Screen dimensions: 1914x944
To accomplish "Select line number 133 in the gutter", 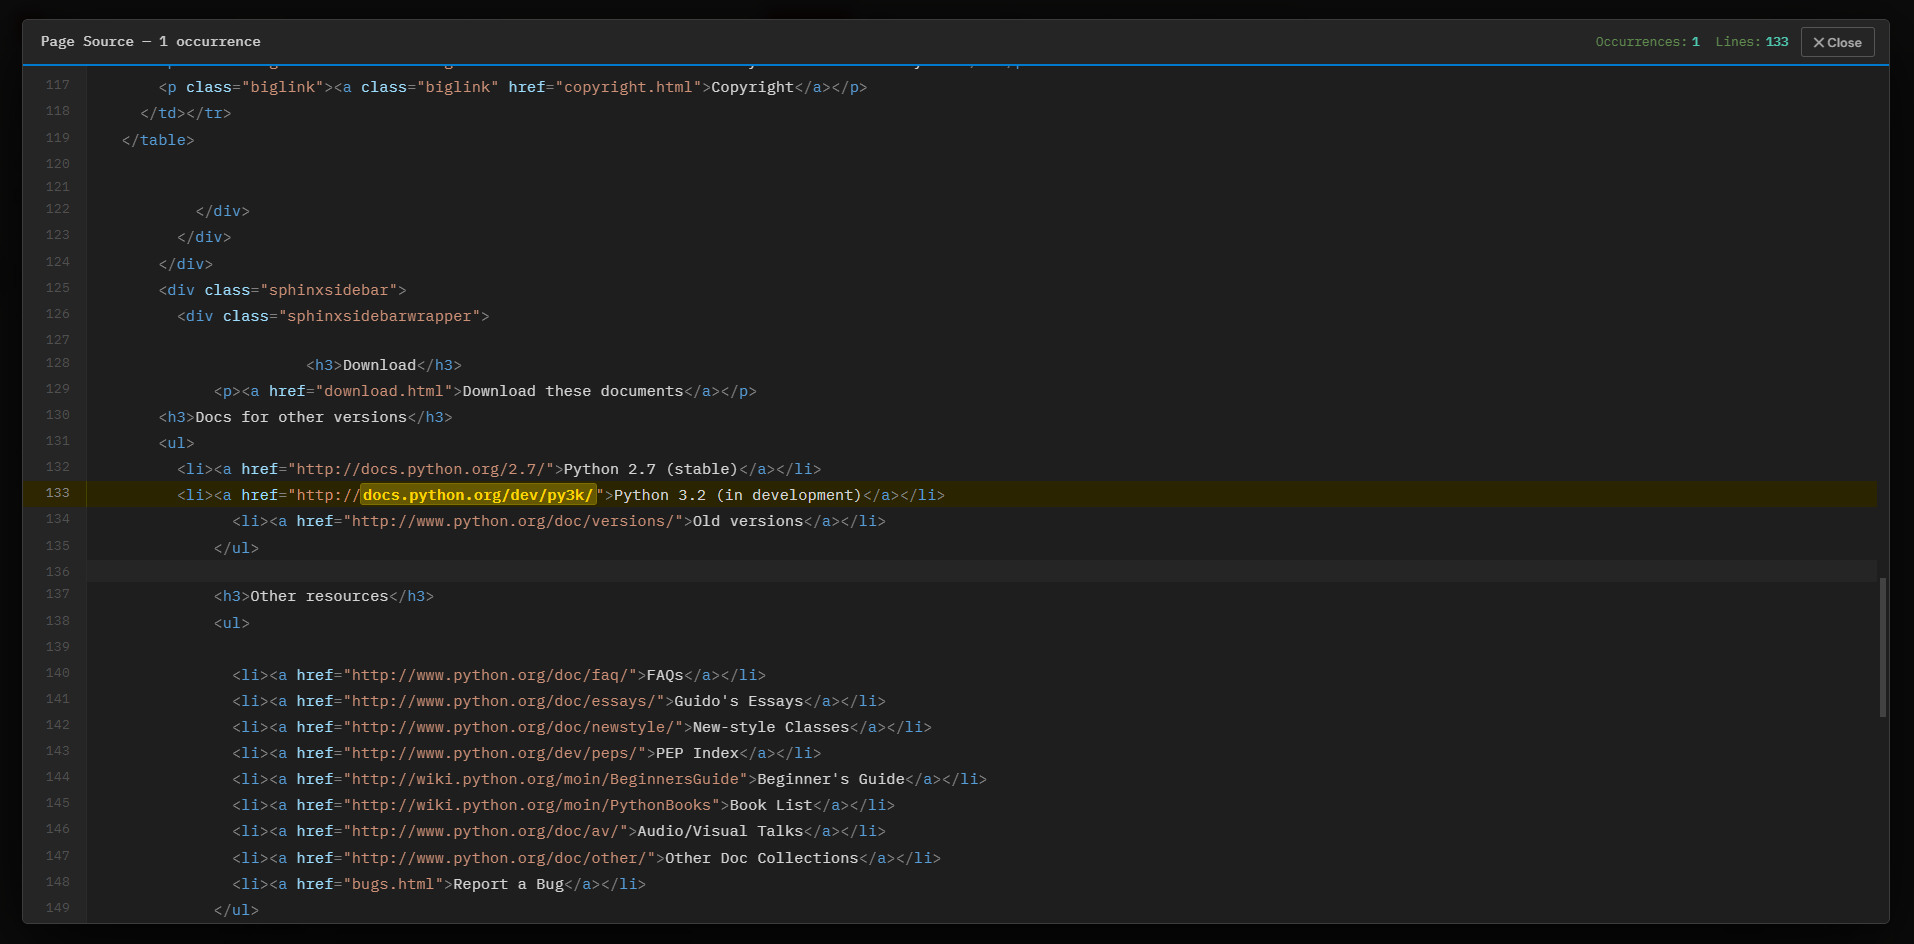I will (57, 493).
